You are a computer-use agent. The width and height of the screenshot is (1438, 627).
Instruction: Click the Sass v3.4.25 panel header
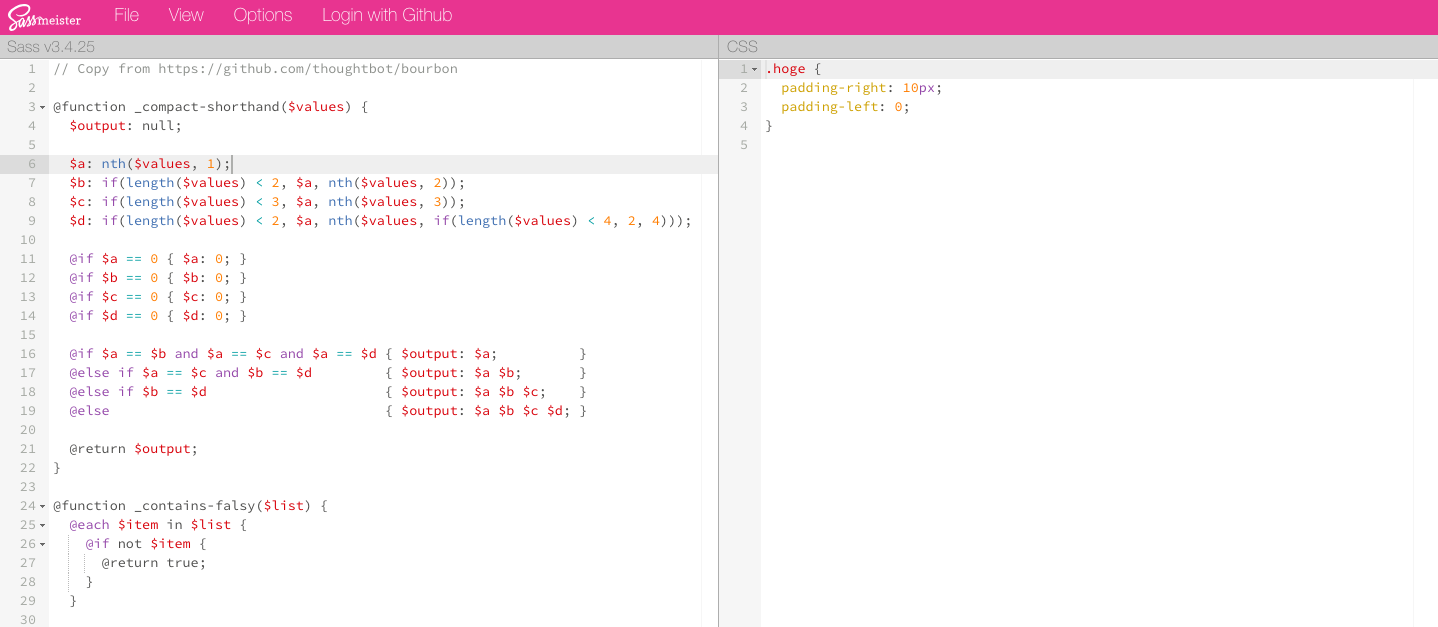coord(51,47)
